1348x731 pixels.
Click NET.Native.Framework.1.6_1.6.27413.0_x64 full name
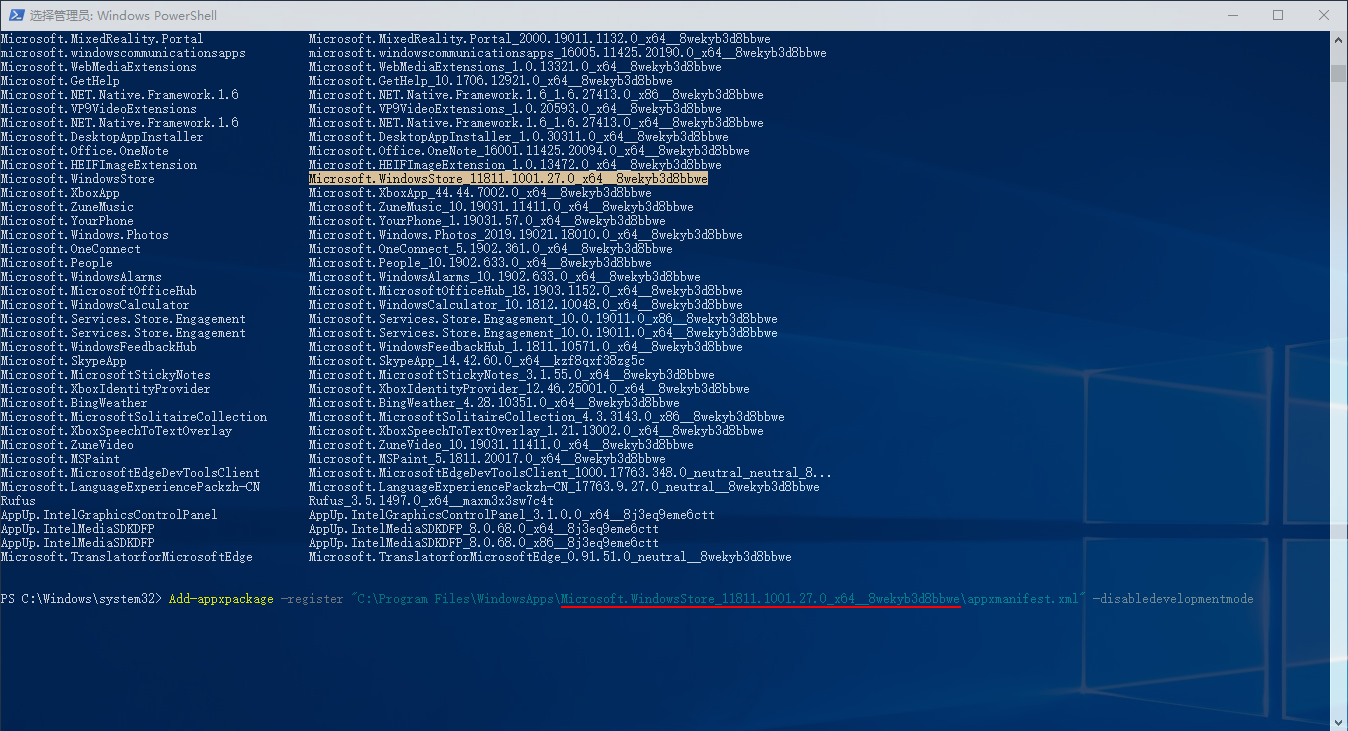tap(536, 123)
